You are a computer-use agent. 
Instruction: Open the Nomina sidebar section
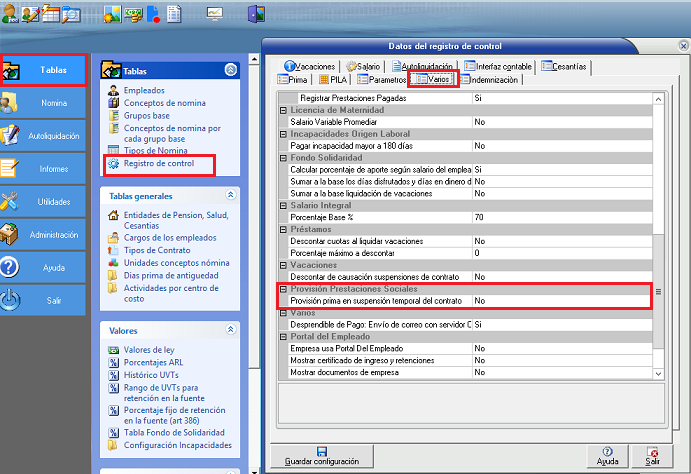click(42, 103)
